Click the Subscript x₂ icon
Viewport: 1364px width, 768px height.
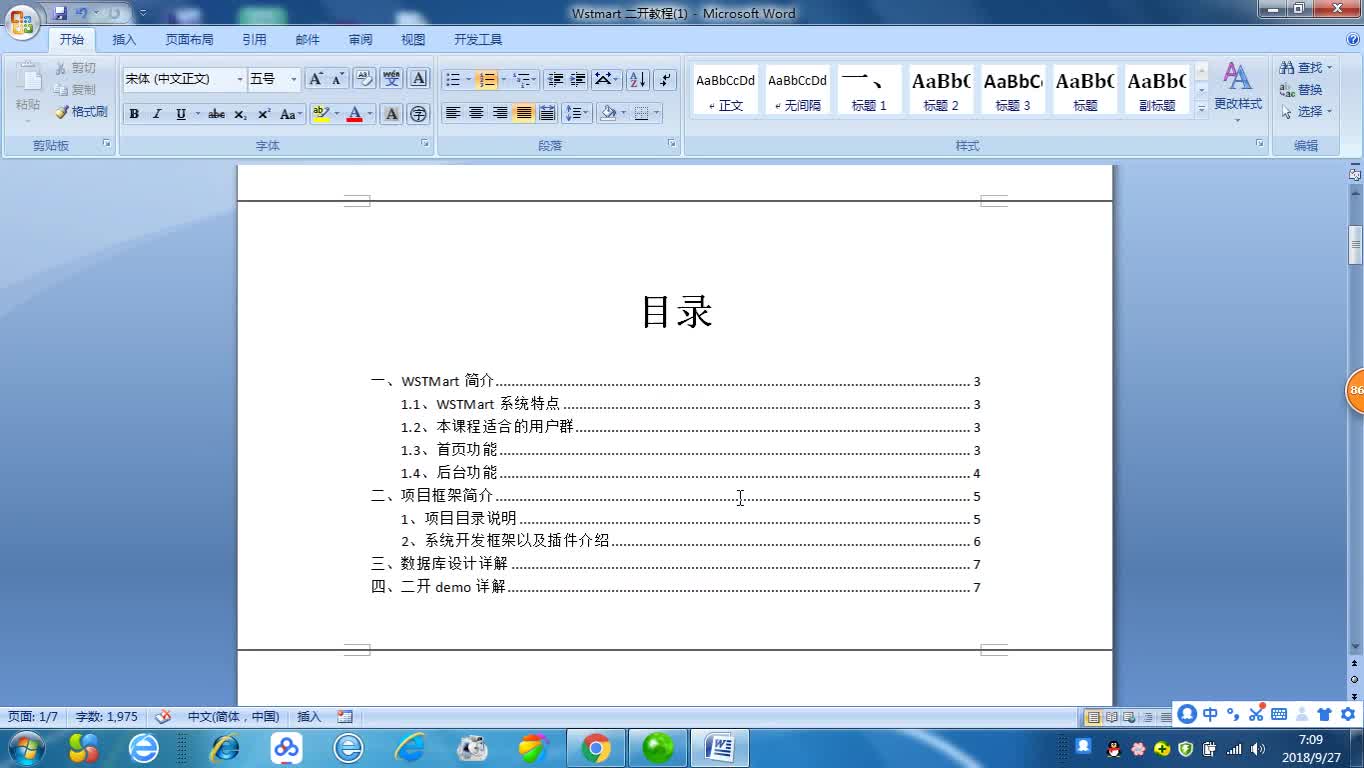240,114
